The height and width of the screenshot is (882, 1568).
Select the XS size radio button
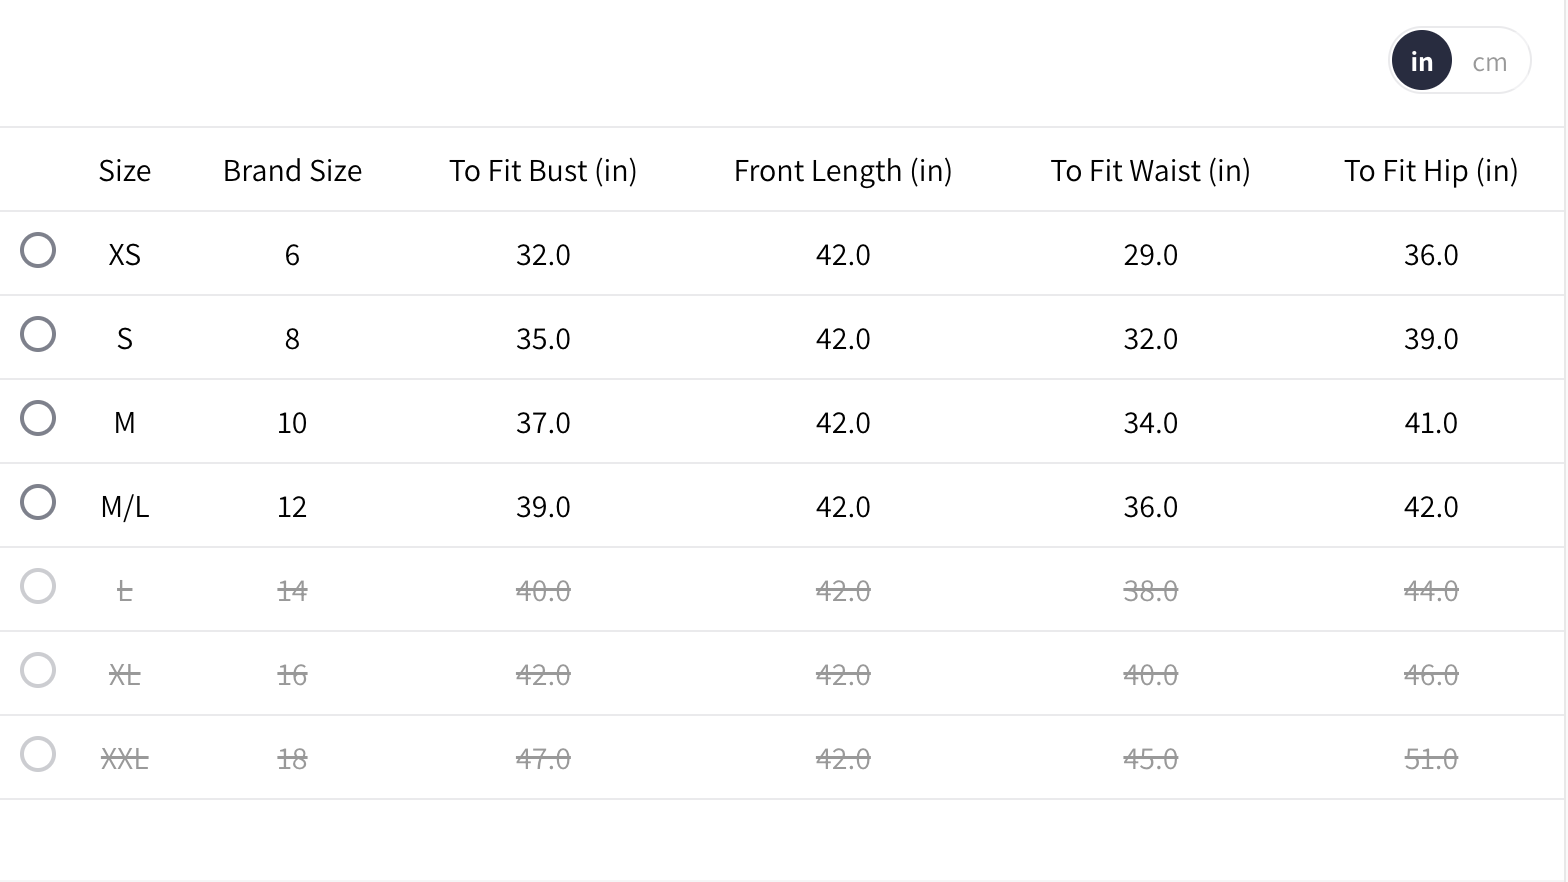click(x=38, y=250)
